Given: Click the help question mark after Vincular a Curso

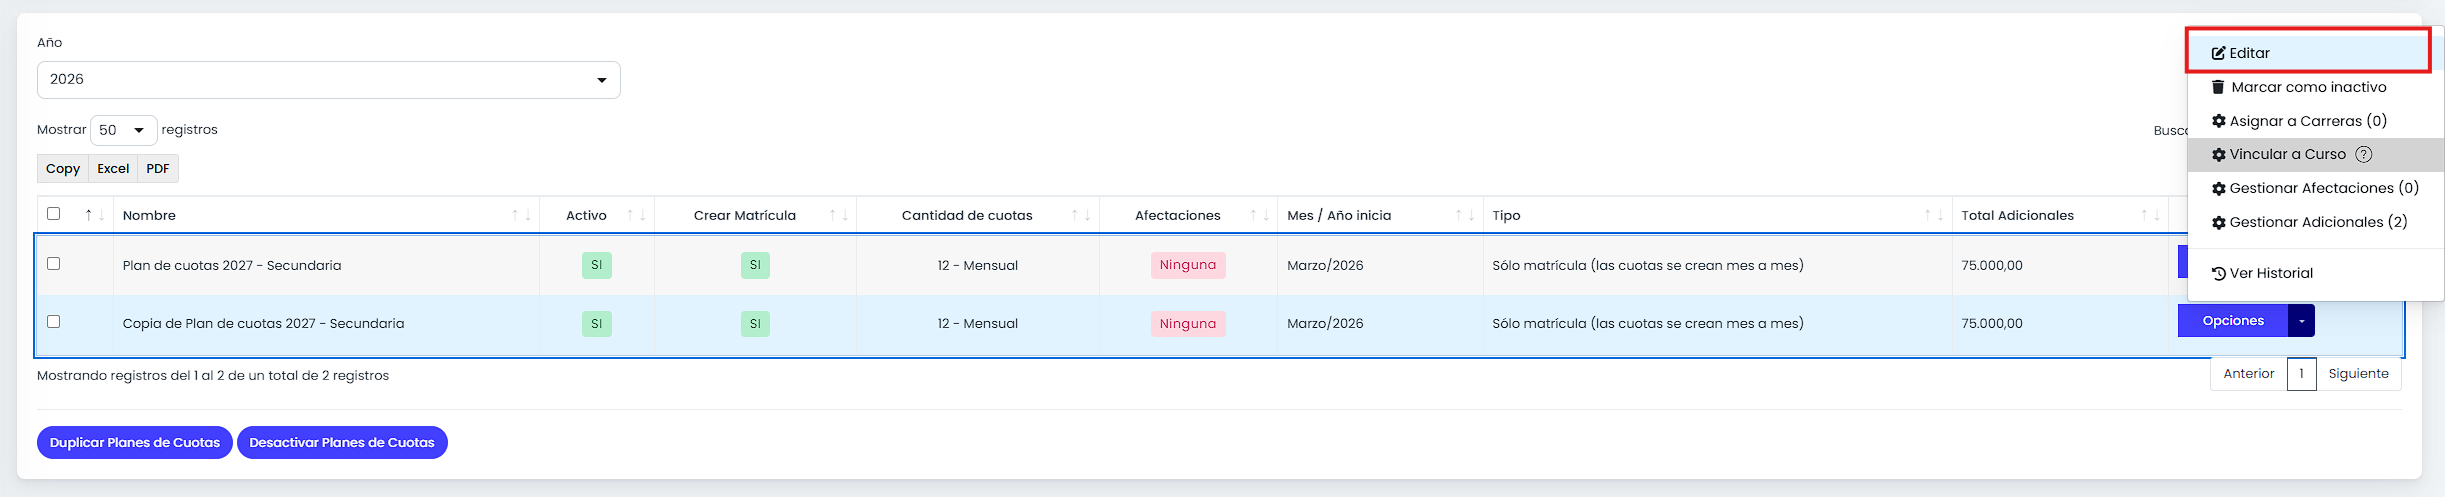Looking at the screenshot, I should coord(2364,154).
